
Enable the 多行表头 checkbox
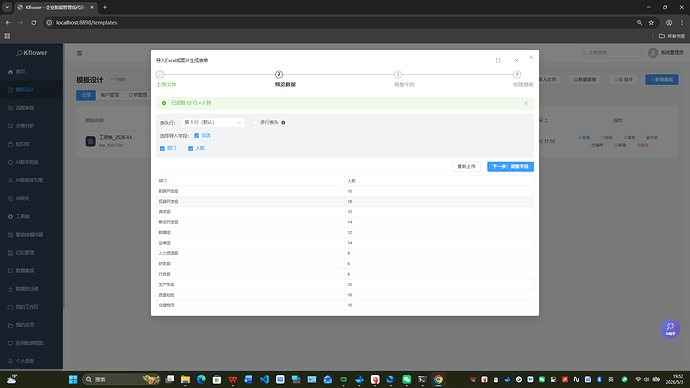click(x=255, y=122)
